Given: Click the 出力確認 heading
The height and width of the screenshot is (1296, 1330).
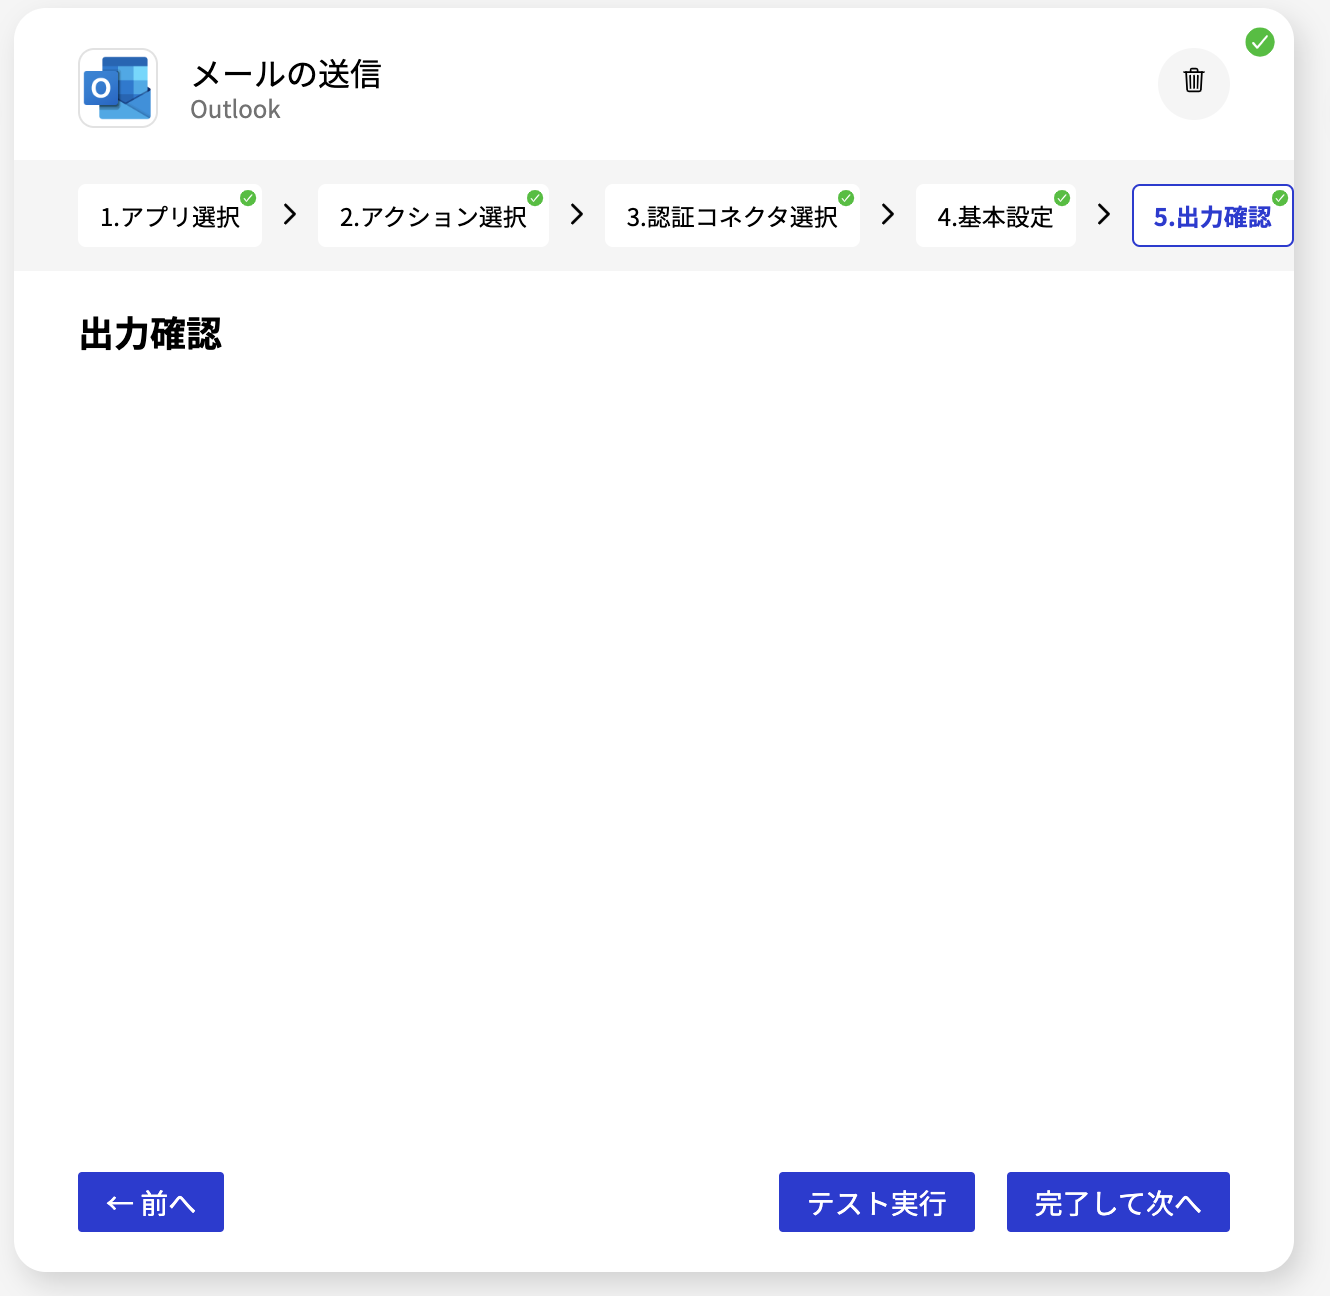Looking at the screenshot, I should [151, 334].
